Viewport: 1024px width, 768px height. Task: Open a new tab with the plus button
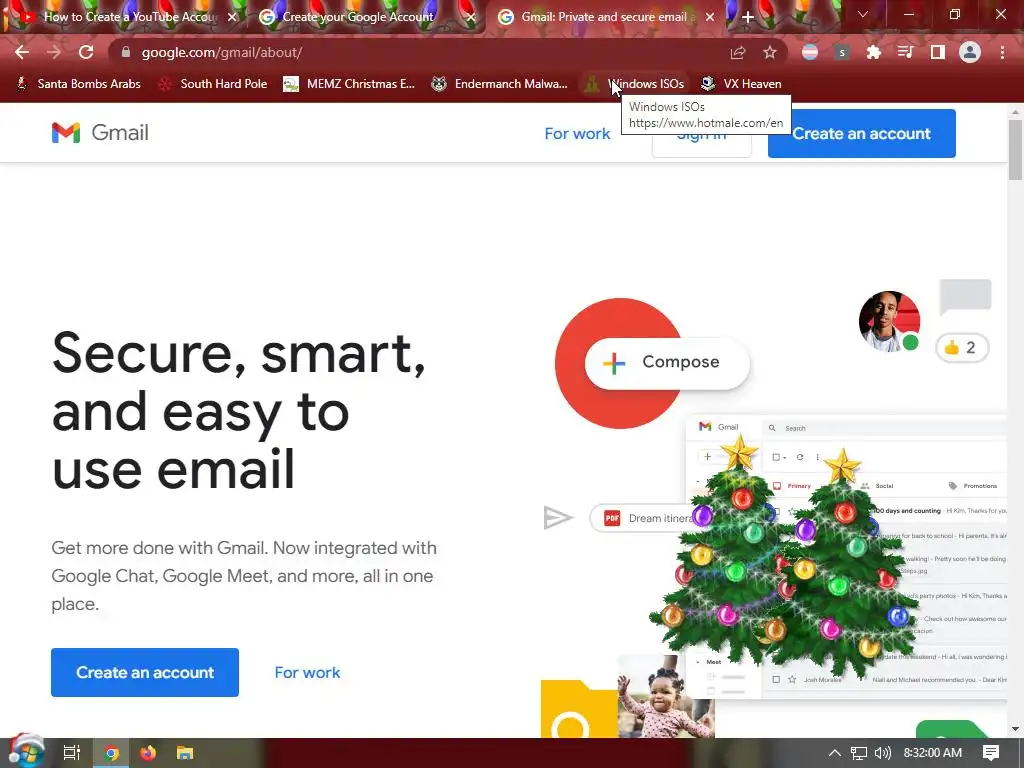(x=748, y=17)
